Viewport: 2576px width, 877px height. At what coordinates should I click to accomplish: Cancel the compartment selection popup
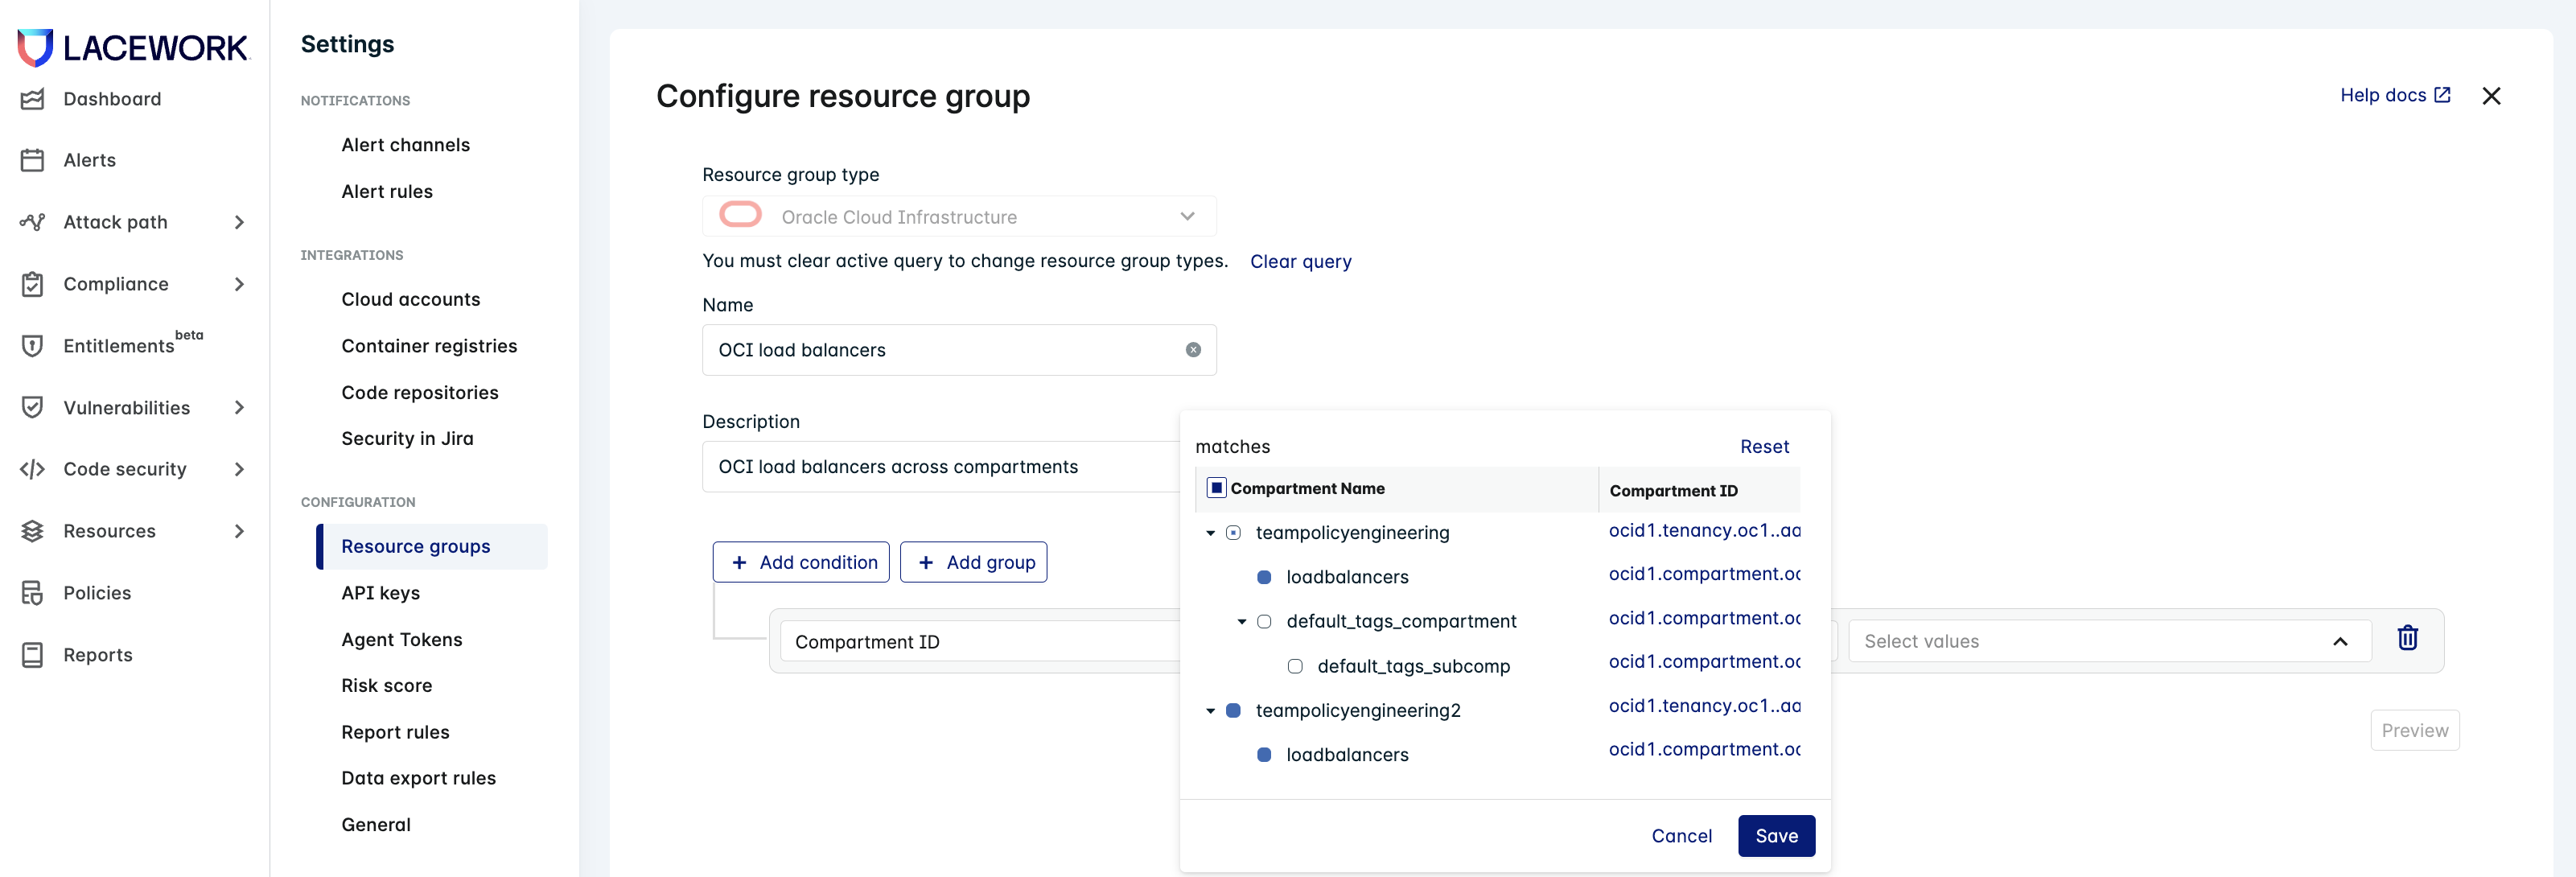(1681, 836)
